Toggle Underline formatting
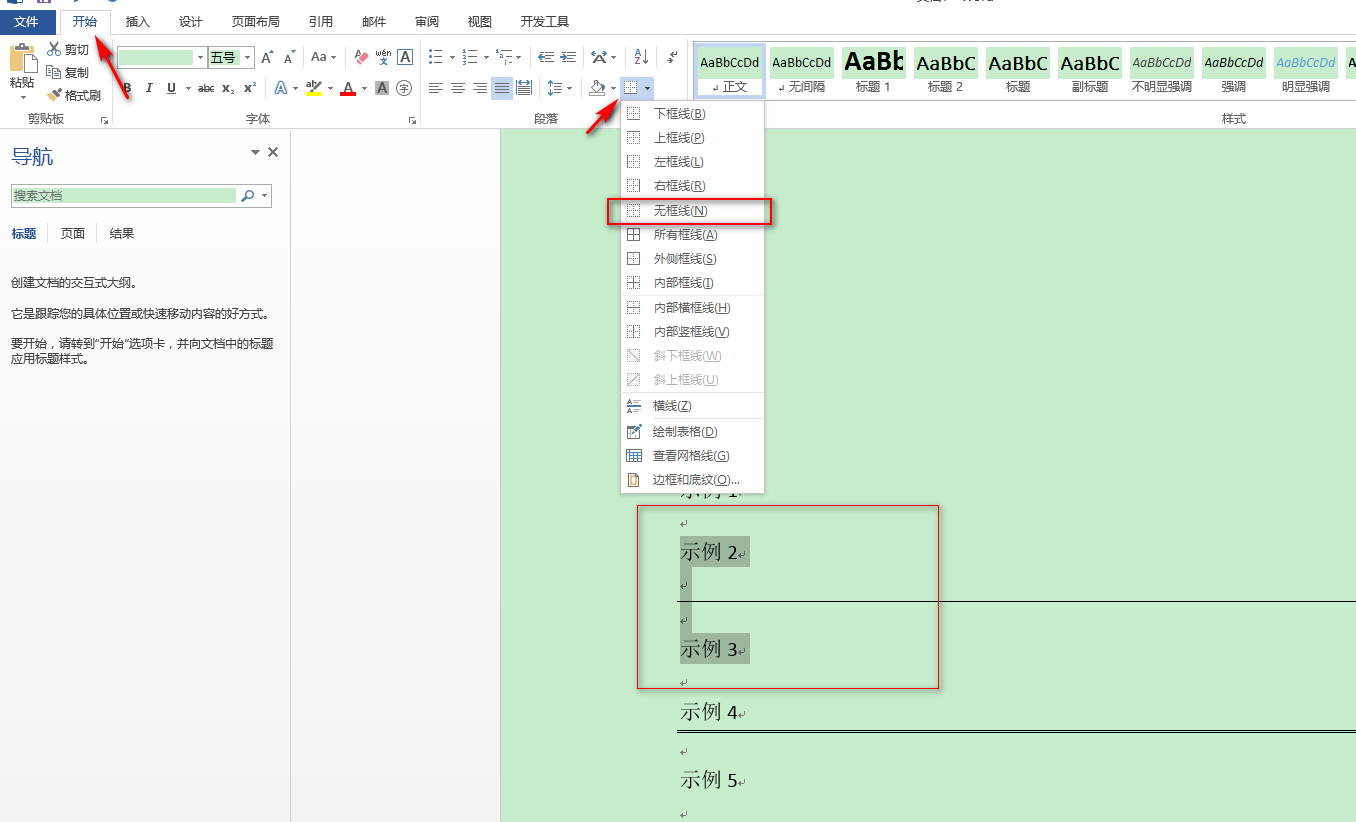The width and height of the screenshot is (1356, 822). click(x=171, y=88)
